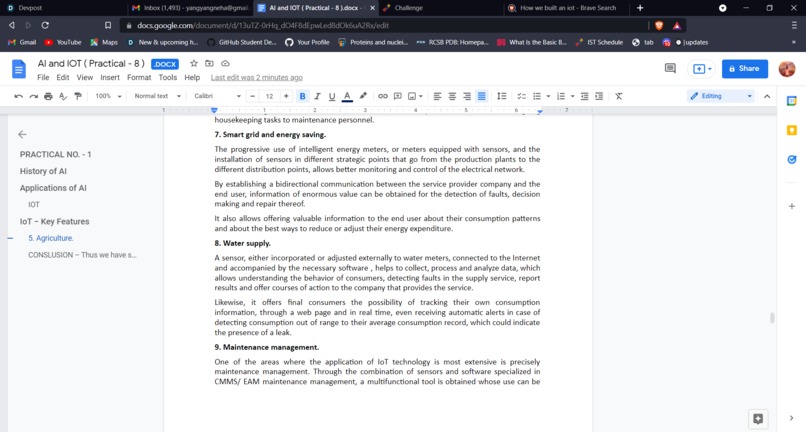Open the zoom level dropdown
Viewport: 806px width, 432px height.
pyautogui.click(x=108, y=96)
